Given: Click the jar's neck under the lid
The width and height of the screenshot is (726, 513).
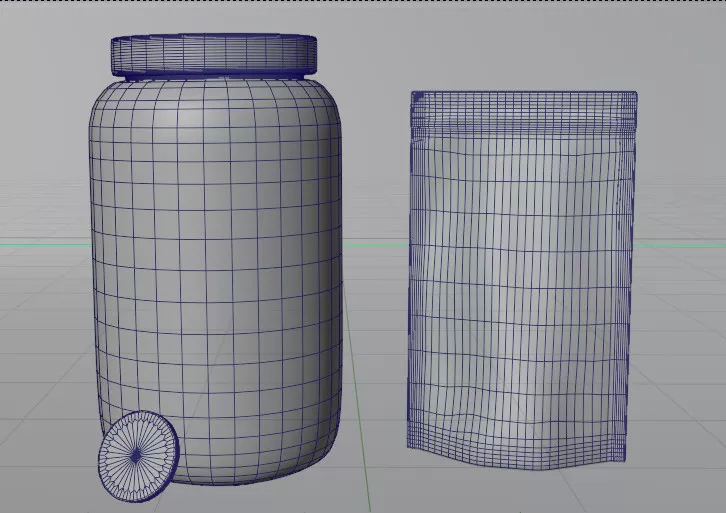Looking at the screenshot, I should click(x=213, y=76).
